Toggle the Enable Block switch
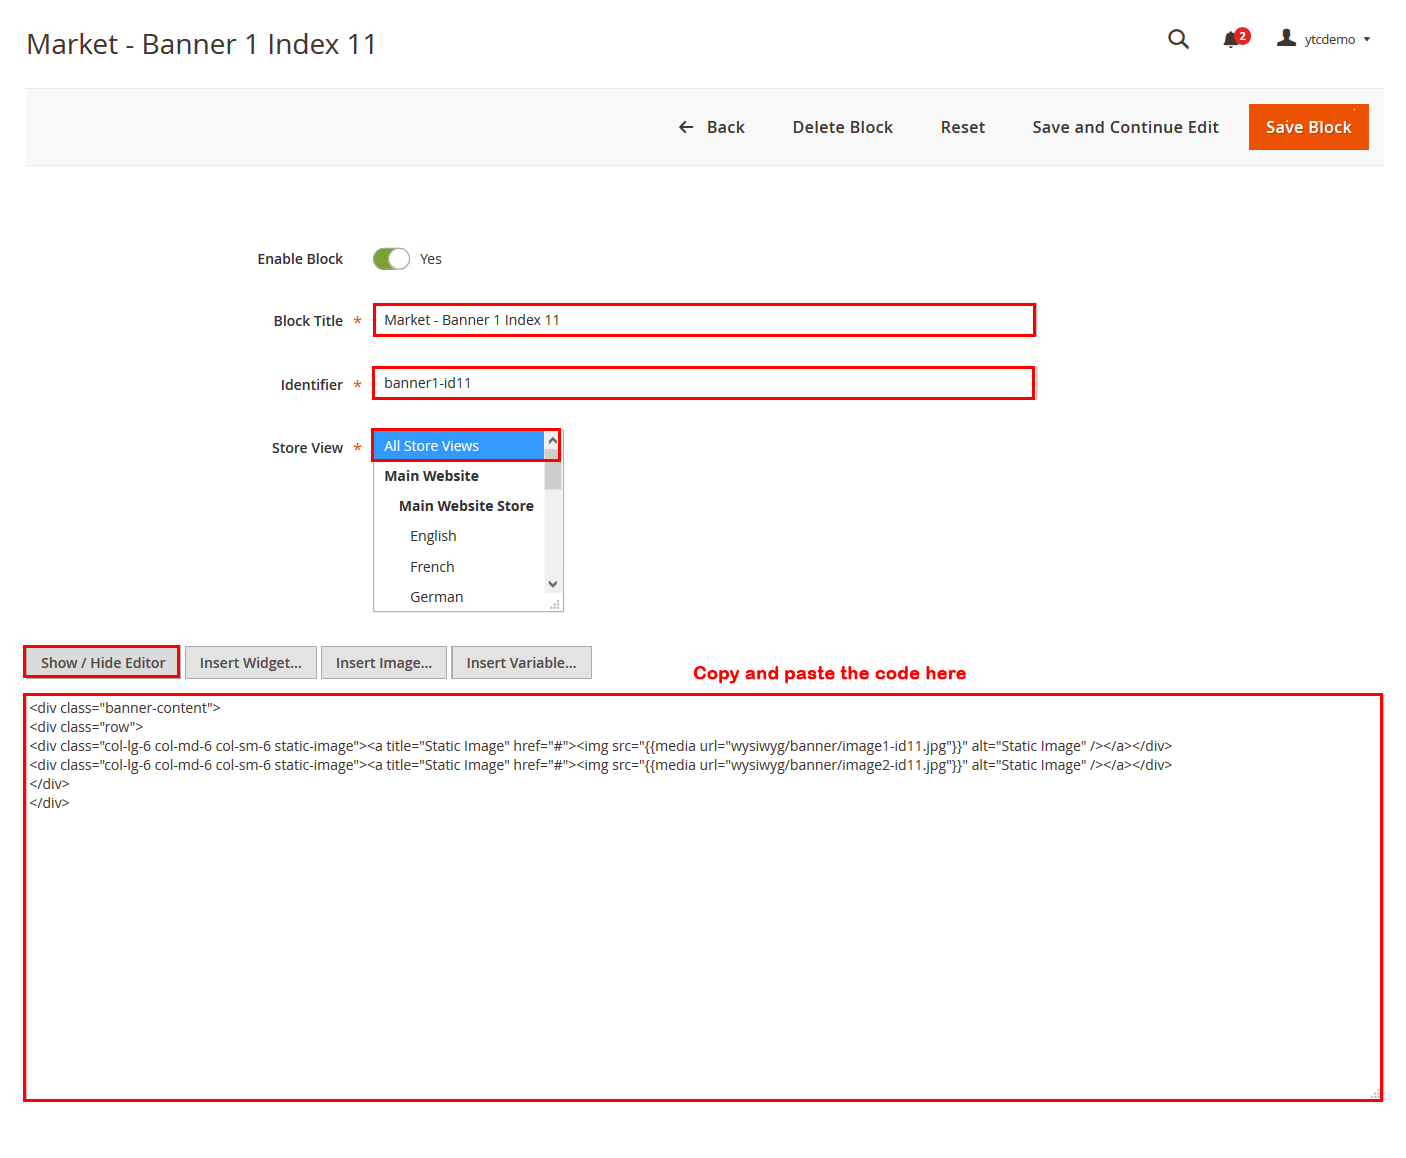1406x1158 pixels. coord(391,259)
